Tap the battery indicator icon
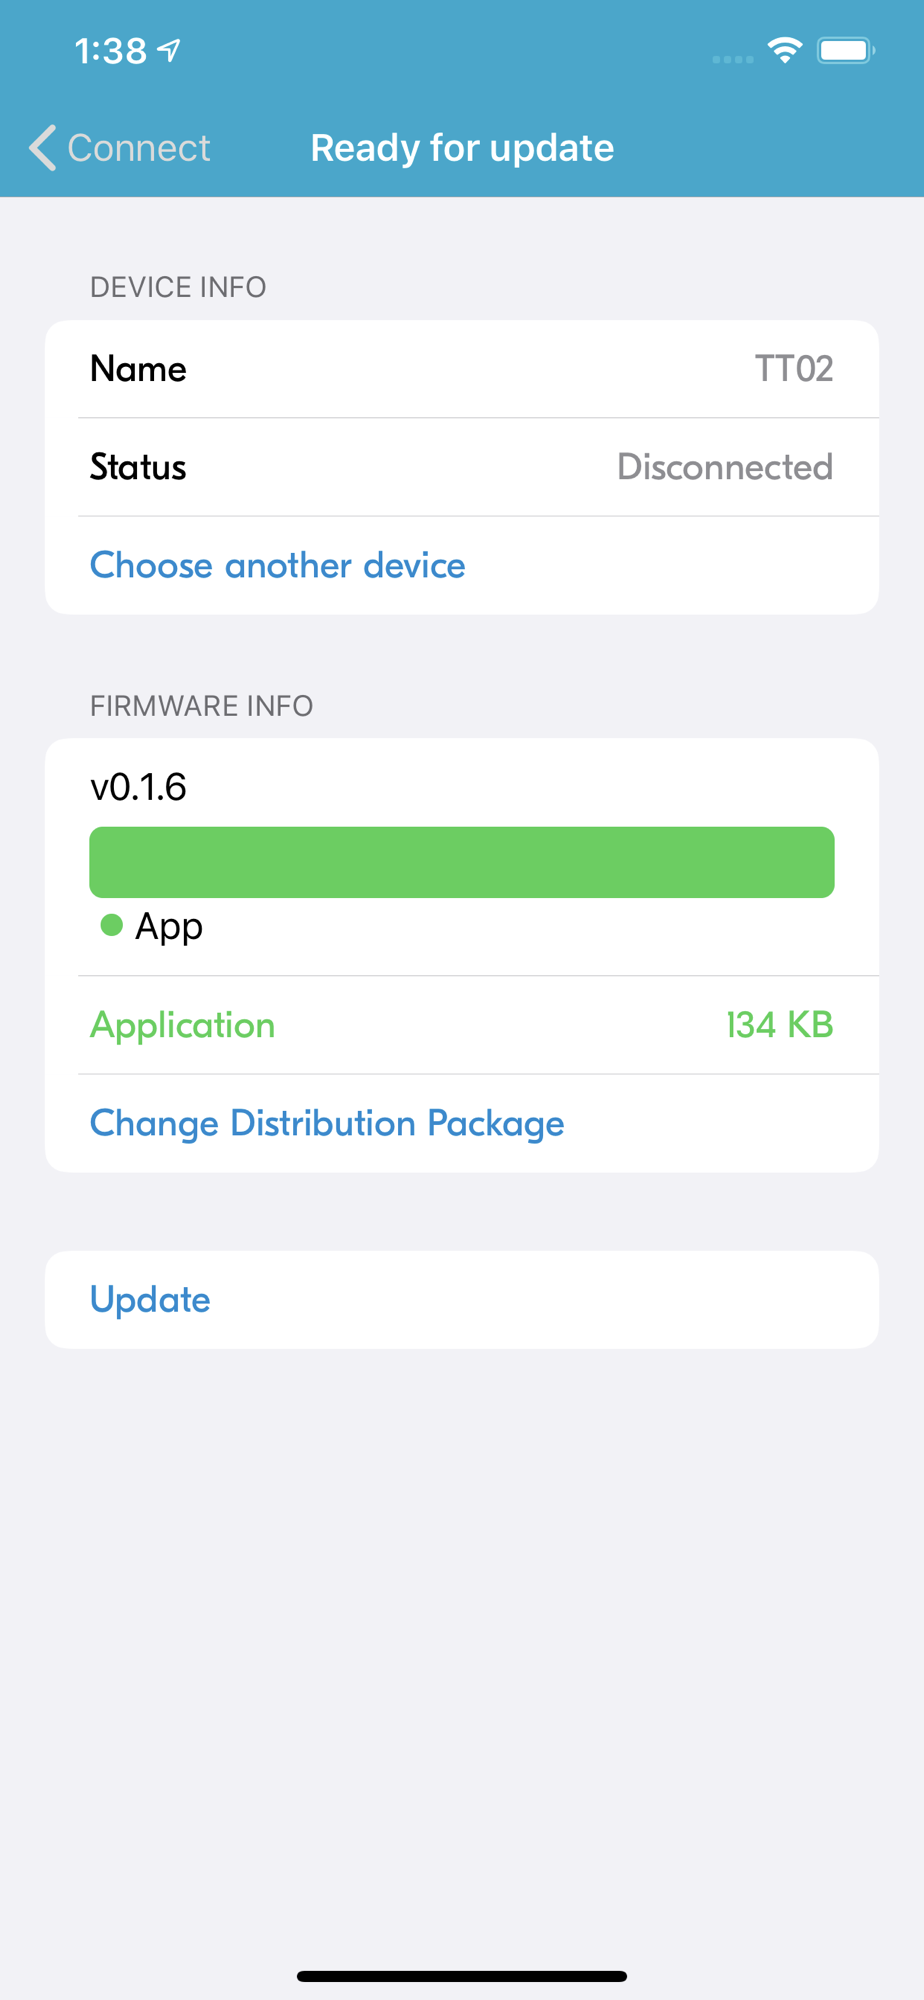Screen dimensions: 924x2000 (846, 50)
